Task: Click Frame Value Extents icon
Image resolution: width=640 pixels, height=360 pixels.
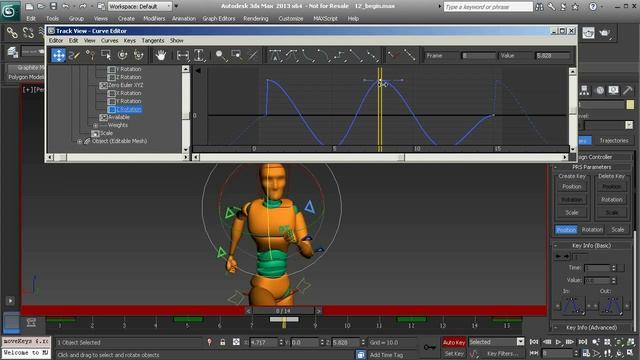Action: [199, 55]
